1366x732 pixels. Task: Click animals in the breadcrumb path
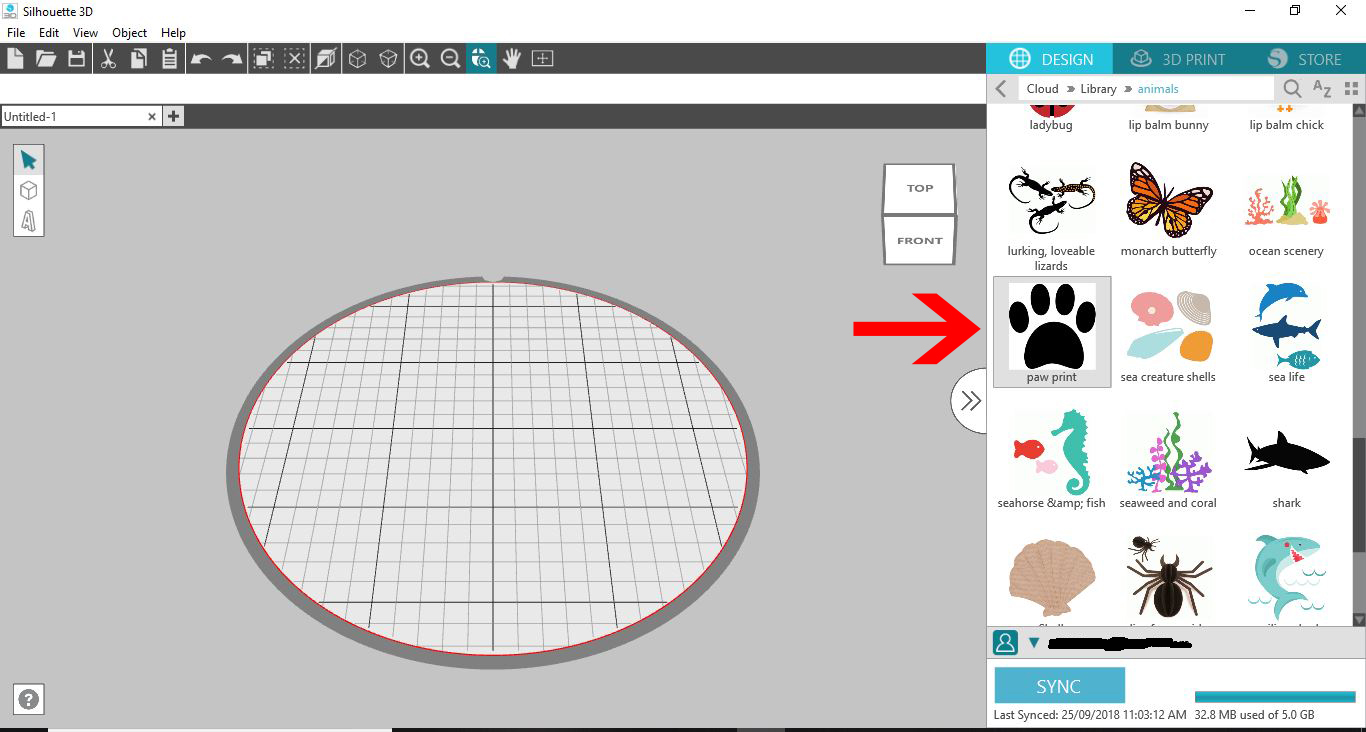click(x=1158, y=89)
